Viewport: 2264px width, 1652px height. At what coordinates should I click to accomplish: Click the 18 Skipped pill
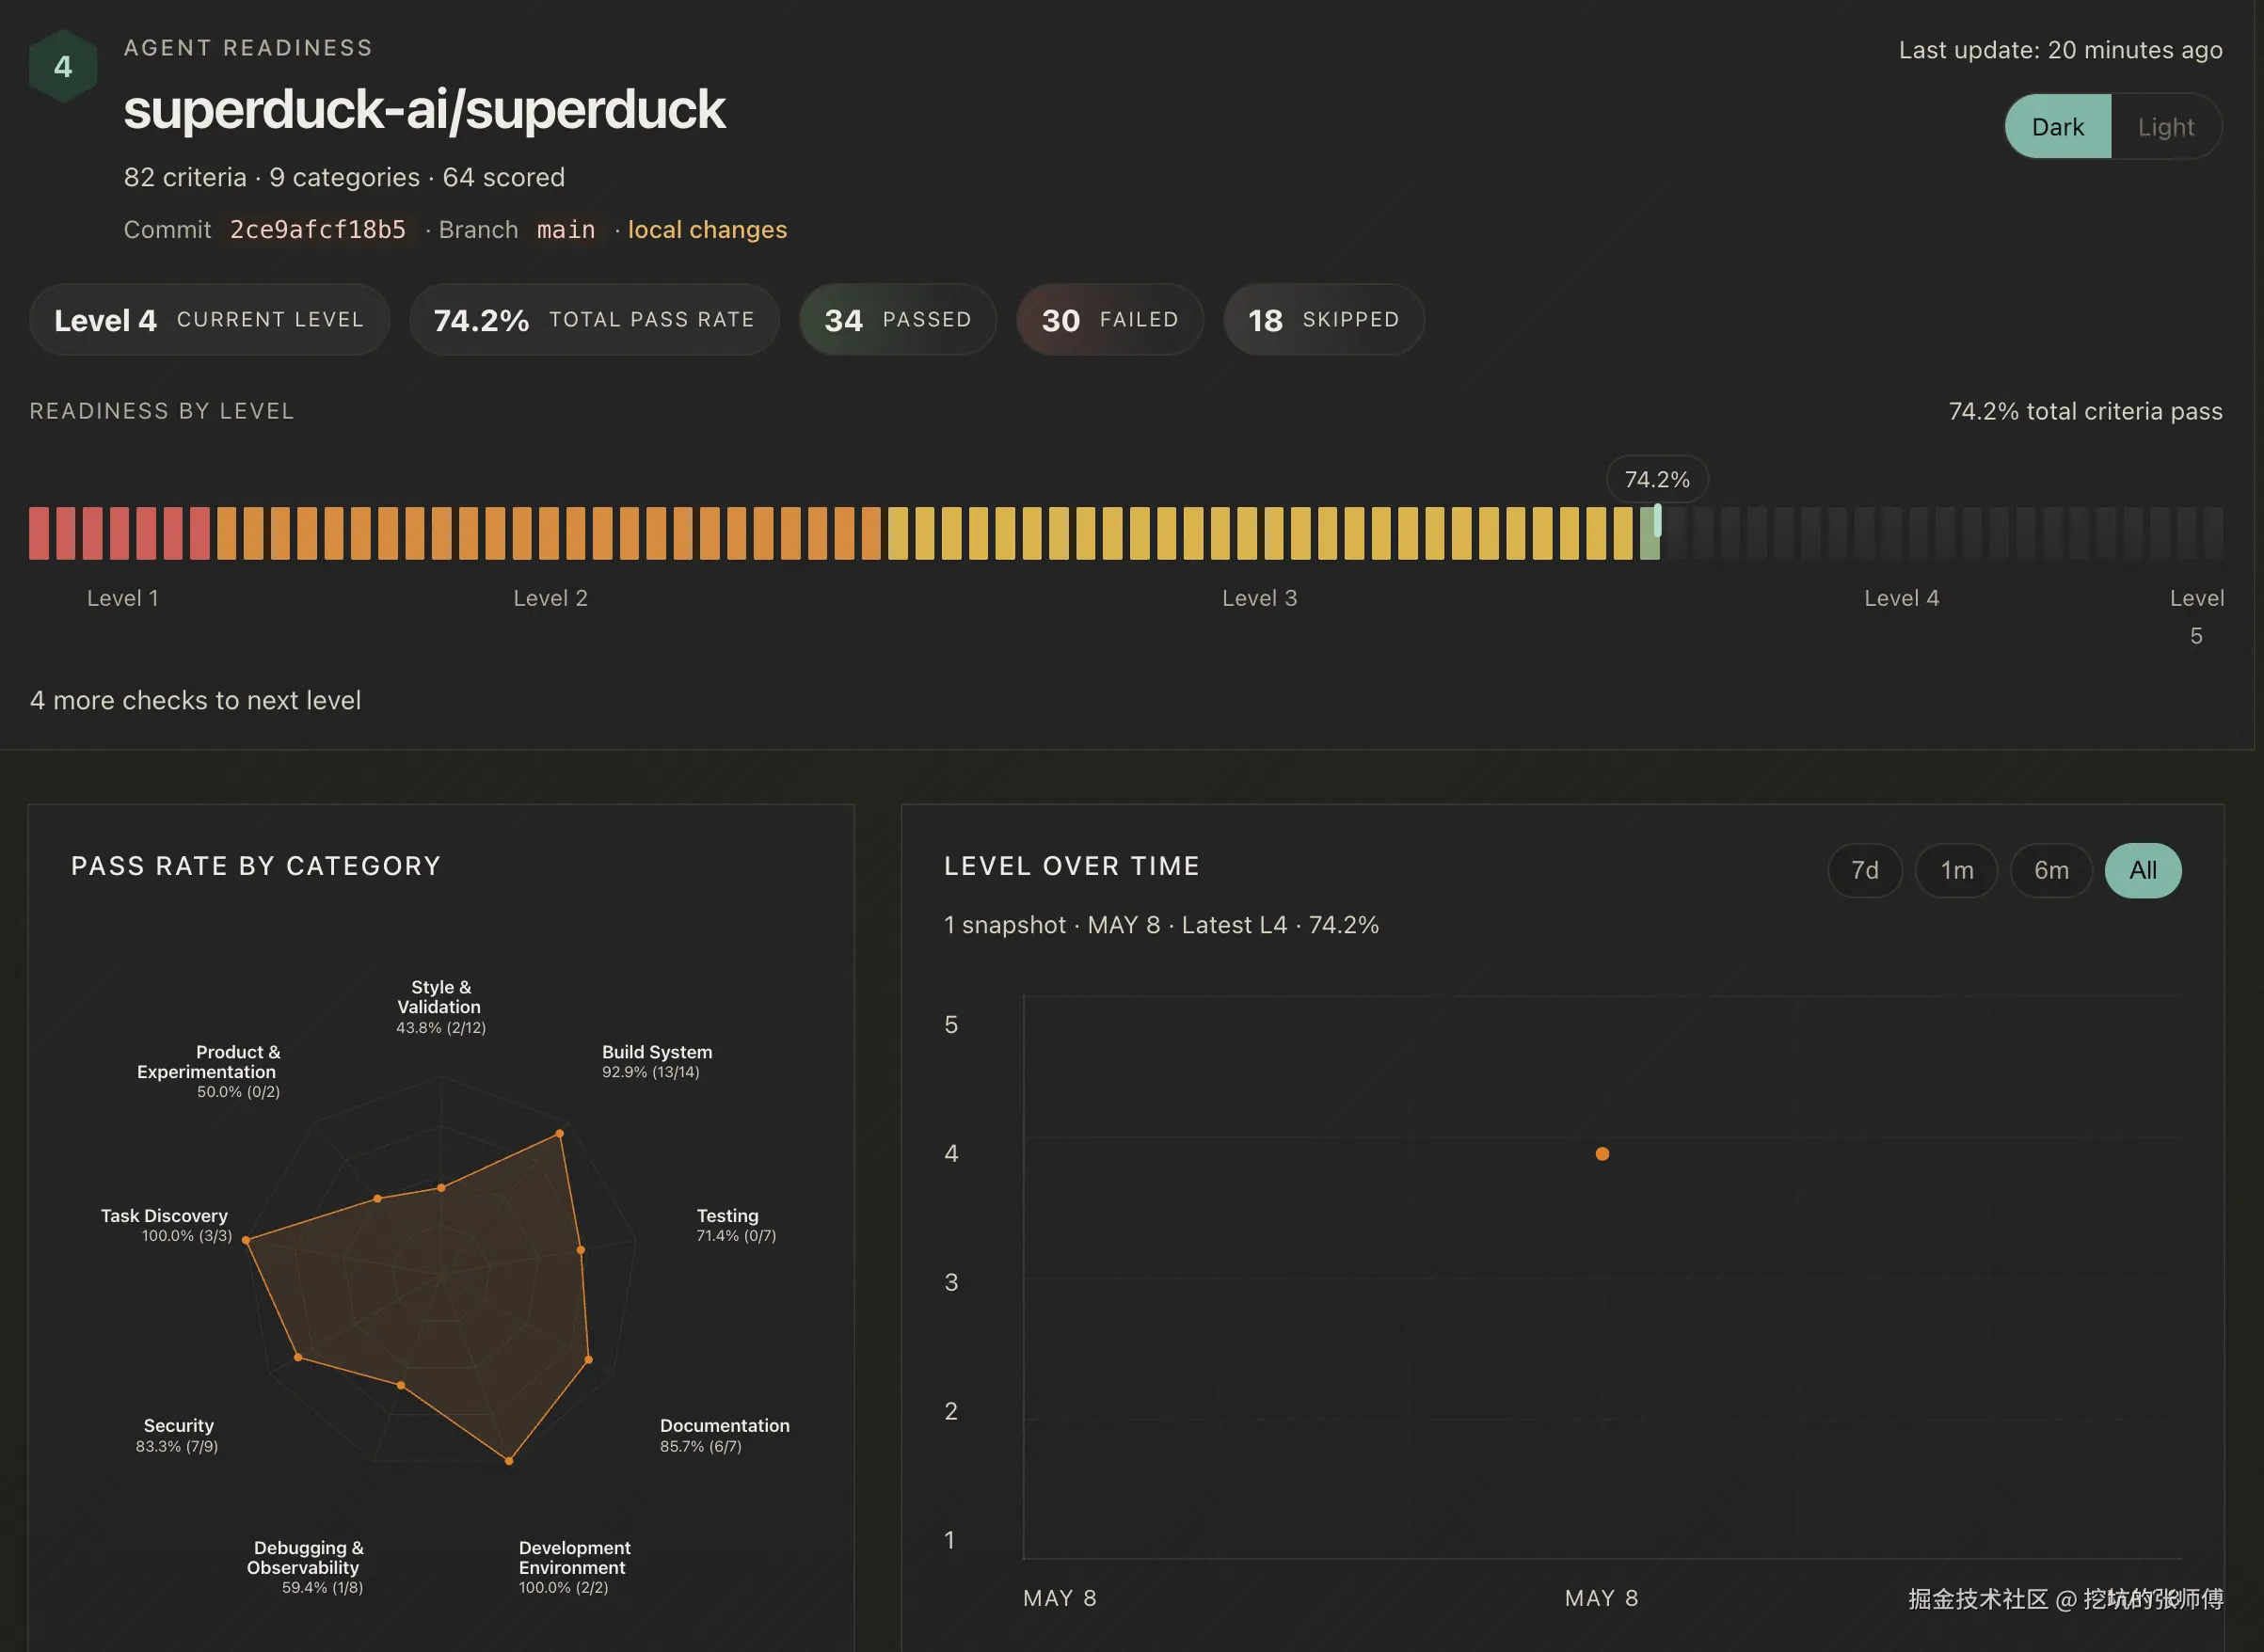click(x=1324, y=320)
